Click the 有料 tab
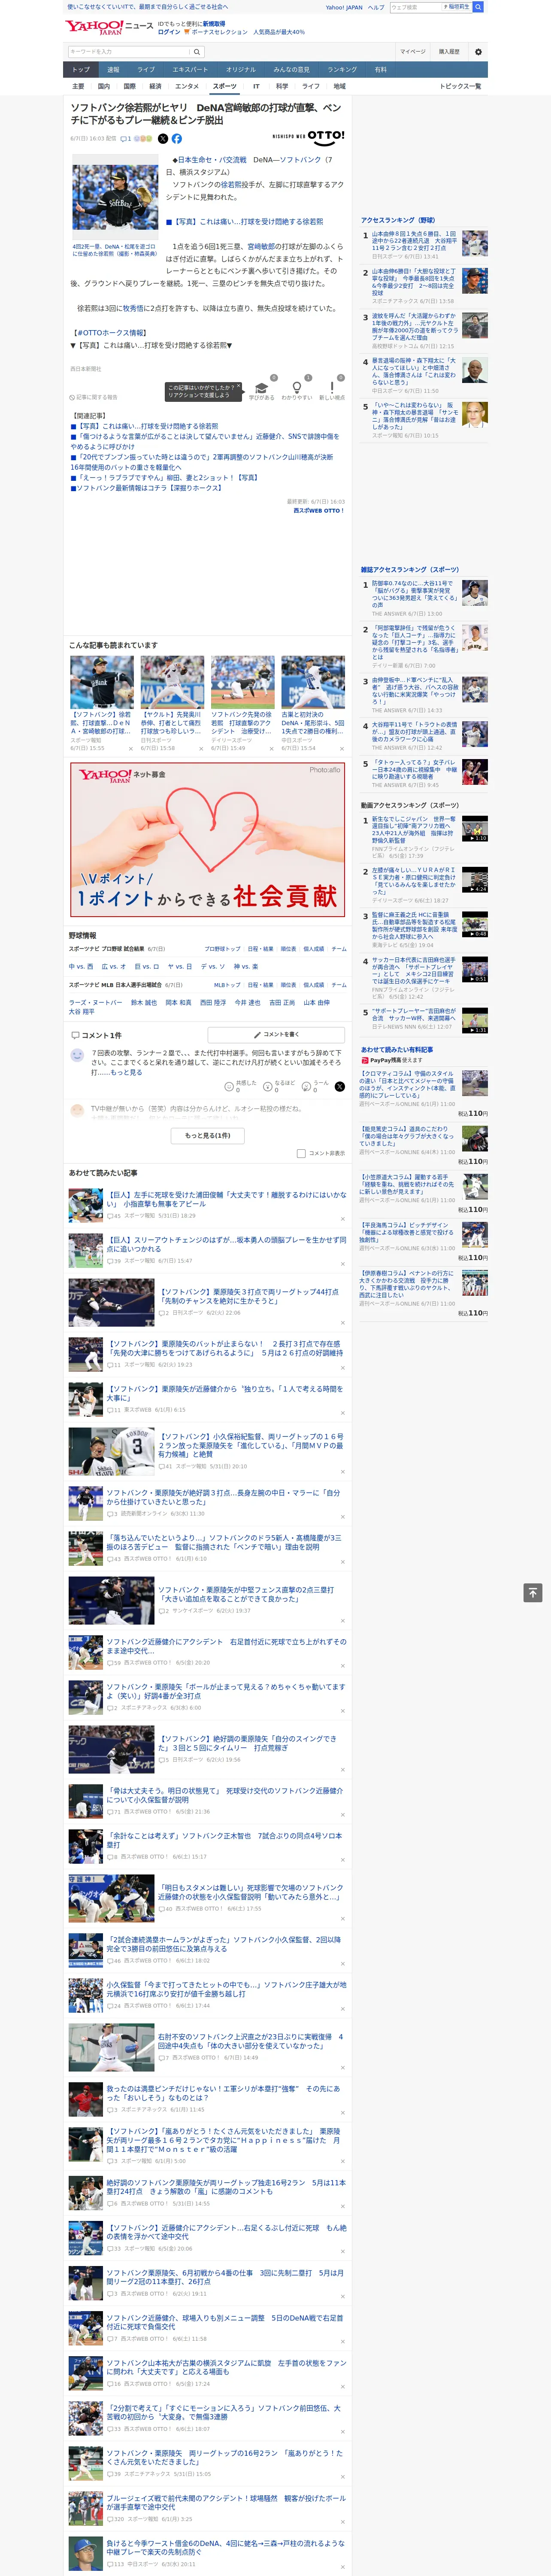The width and height of the screenshot is (551, 2576). 380,70
